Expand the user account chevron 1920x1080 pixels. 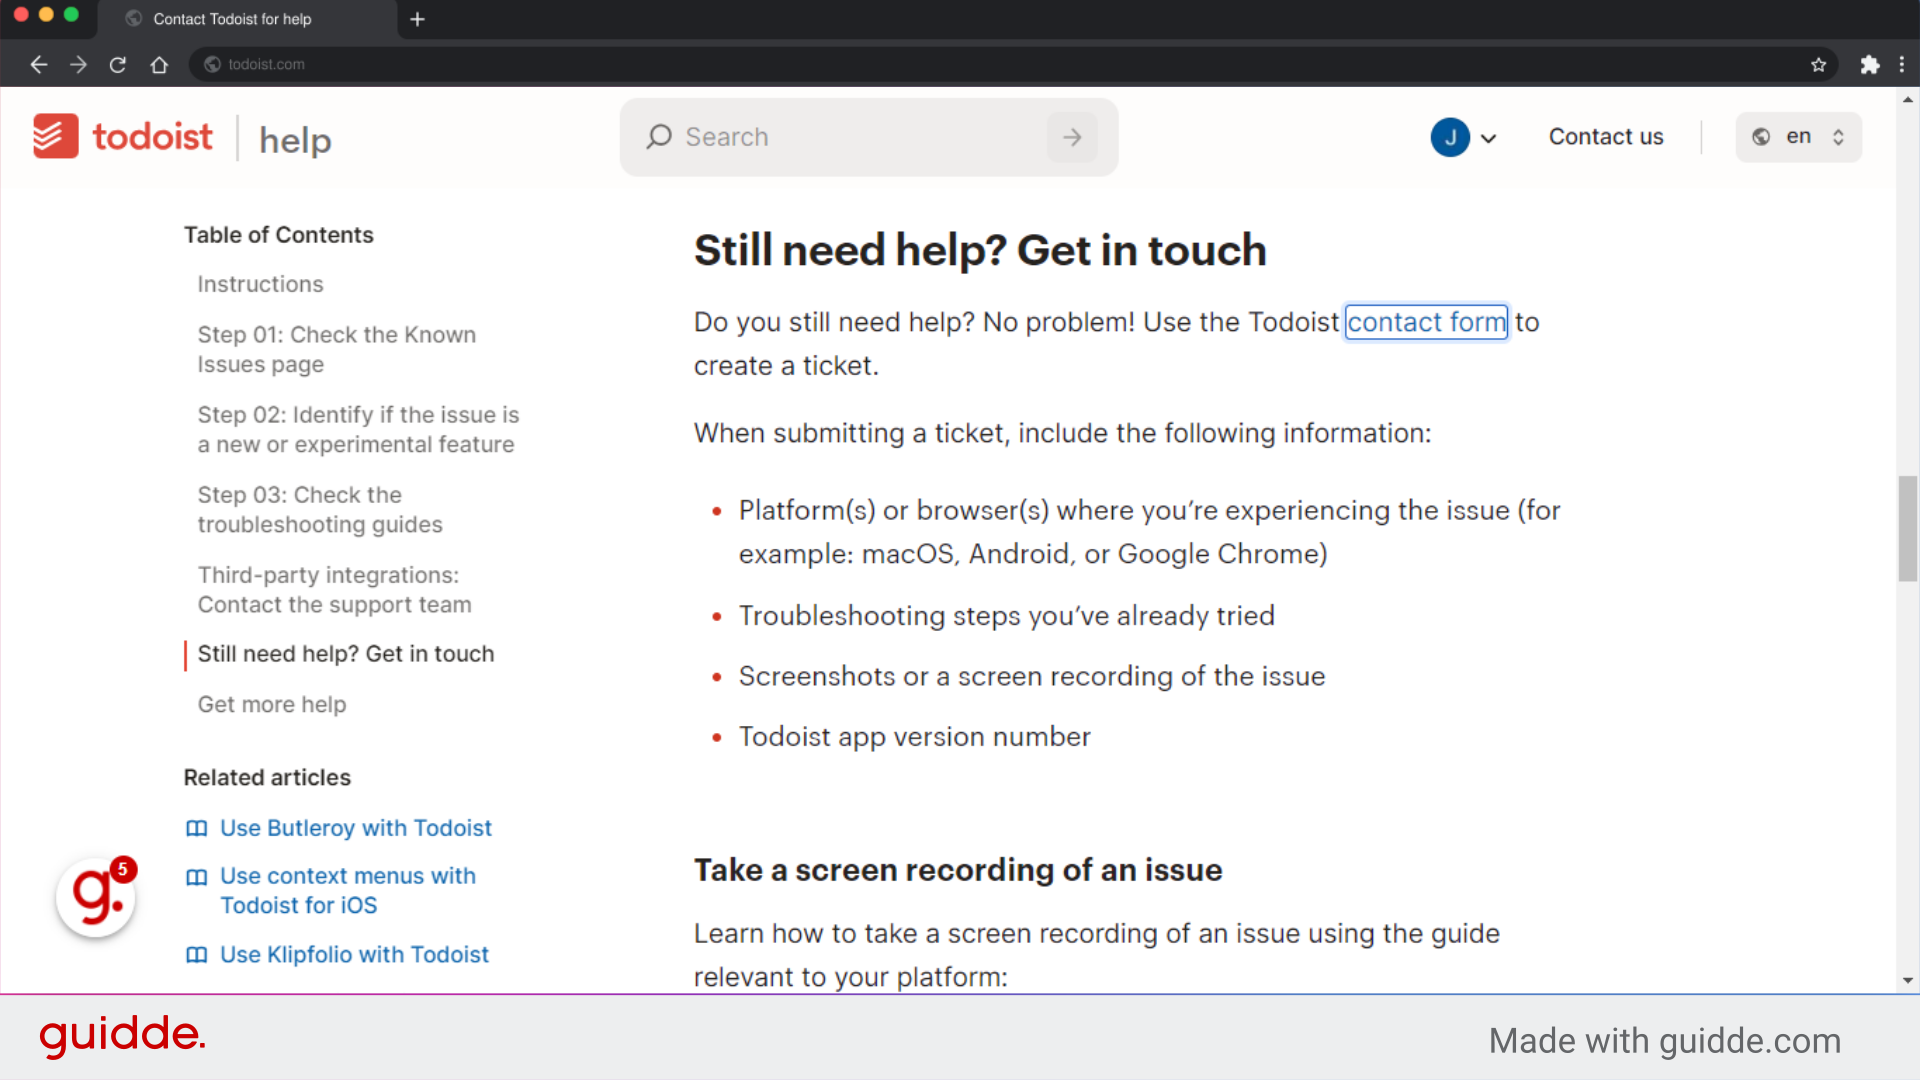pyautogui.click(x=1488, y=138)
